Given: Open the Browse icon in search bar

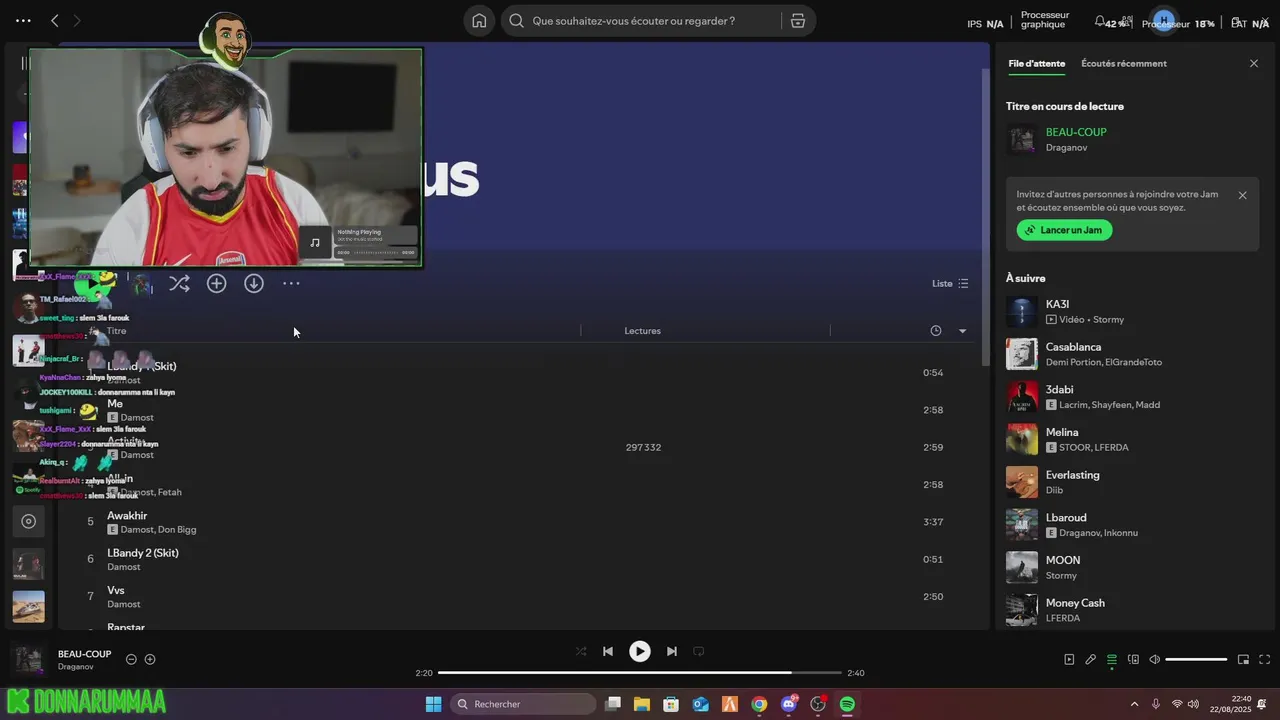Looking at the screenshot, I should click(x=798, y=21).
